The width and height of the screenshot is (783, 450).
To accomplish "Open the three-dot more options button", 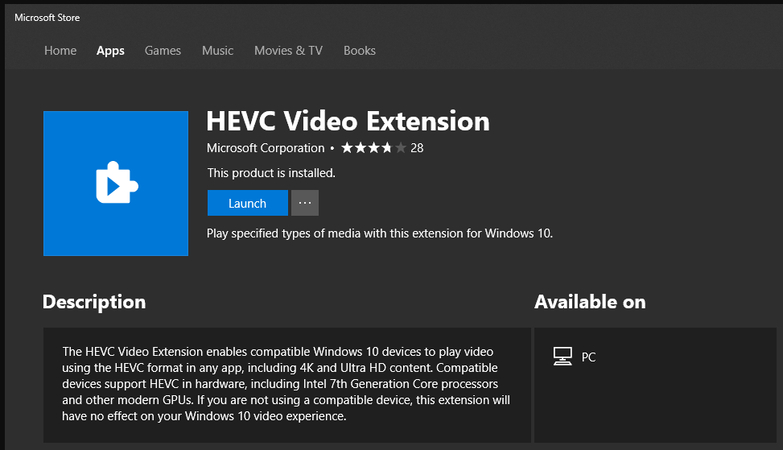I will coord(305,203).
